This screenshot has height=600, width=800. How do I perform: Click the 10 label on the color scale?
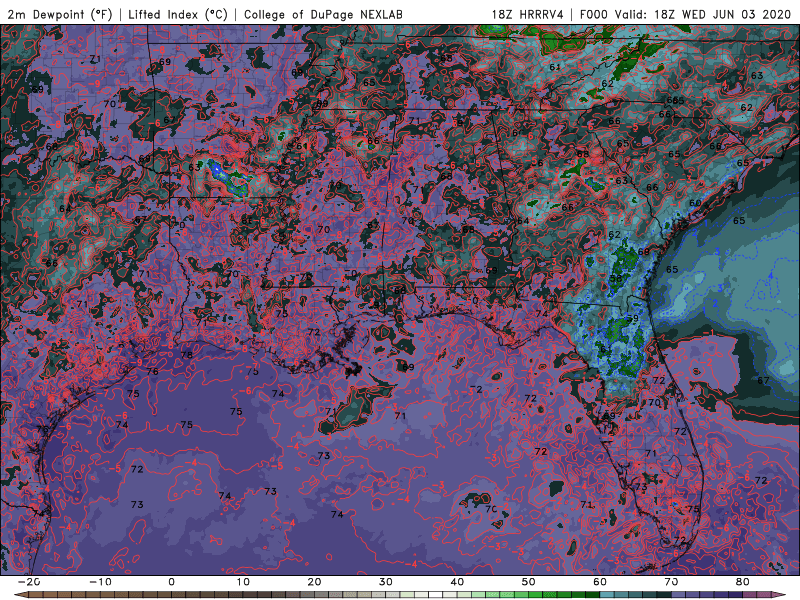pyautogui.click(x=243, y=582)
